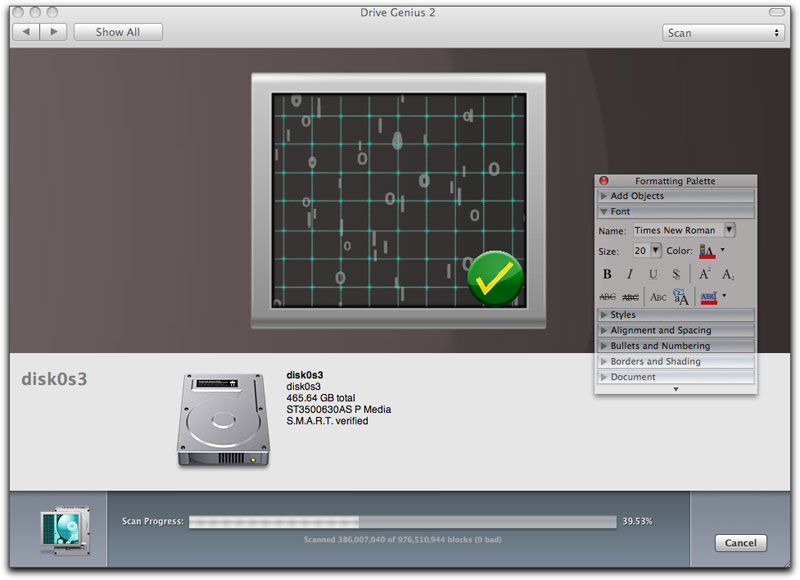
Task: Click the toolbar back arrow
Action: [x=26, y=32]
